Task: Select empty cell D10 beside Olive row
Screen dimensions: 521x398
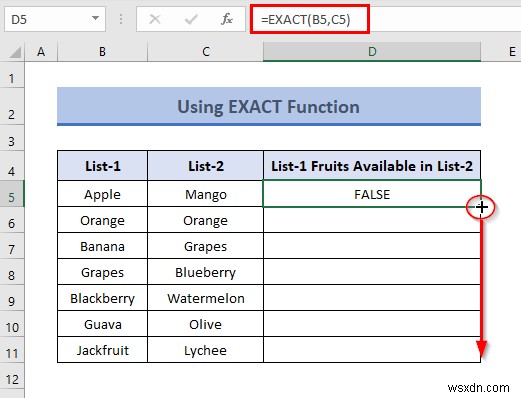Action: pyautogui.click(x=372, y=324)
